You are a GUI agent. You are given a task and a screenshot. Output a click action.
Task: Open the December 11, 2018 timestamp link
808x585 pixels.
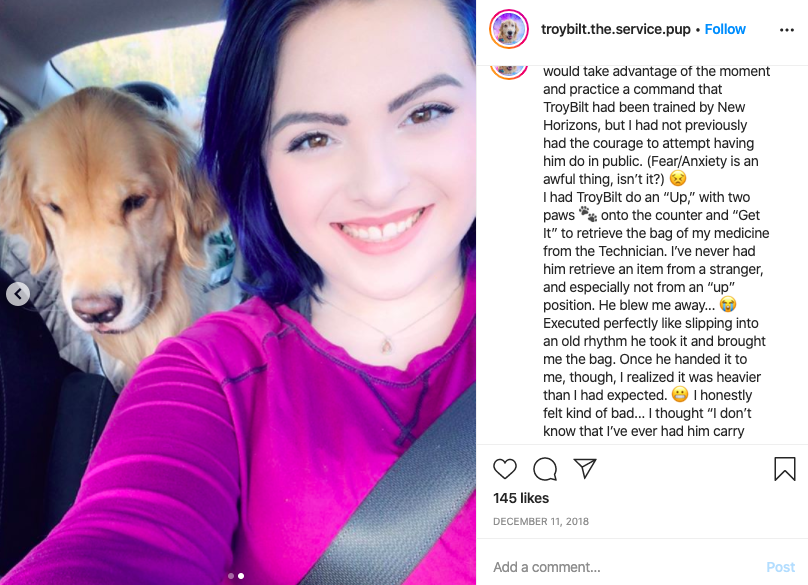(x=541, y=522)
